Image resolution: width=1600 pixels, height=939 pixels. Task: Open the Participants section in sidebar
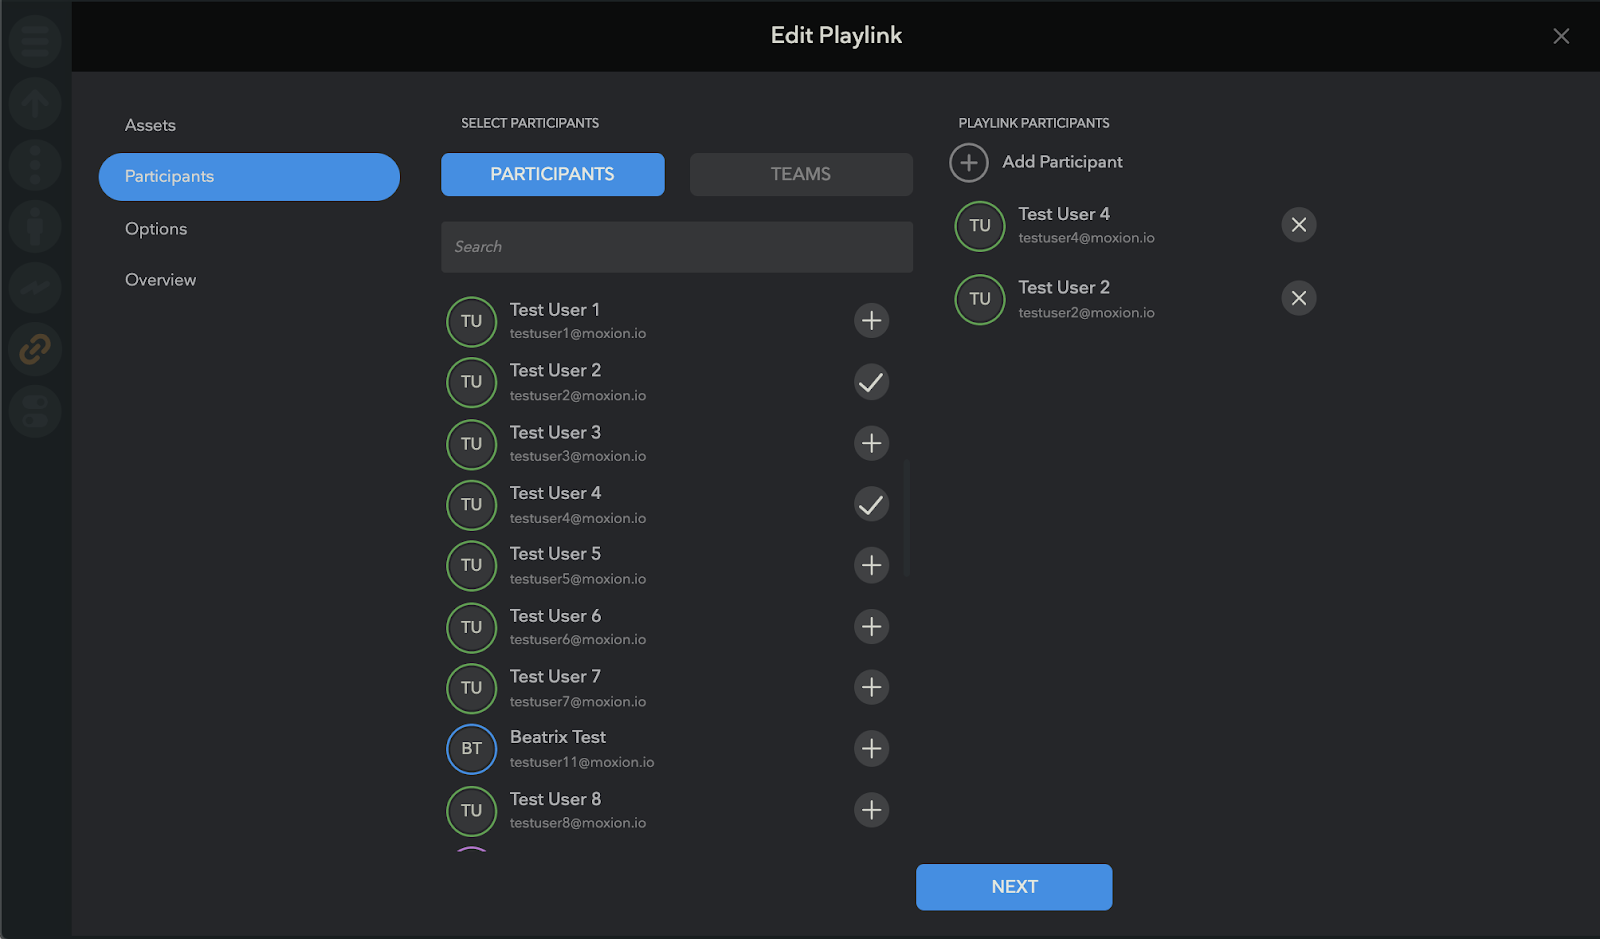[x=249, y=177]
